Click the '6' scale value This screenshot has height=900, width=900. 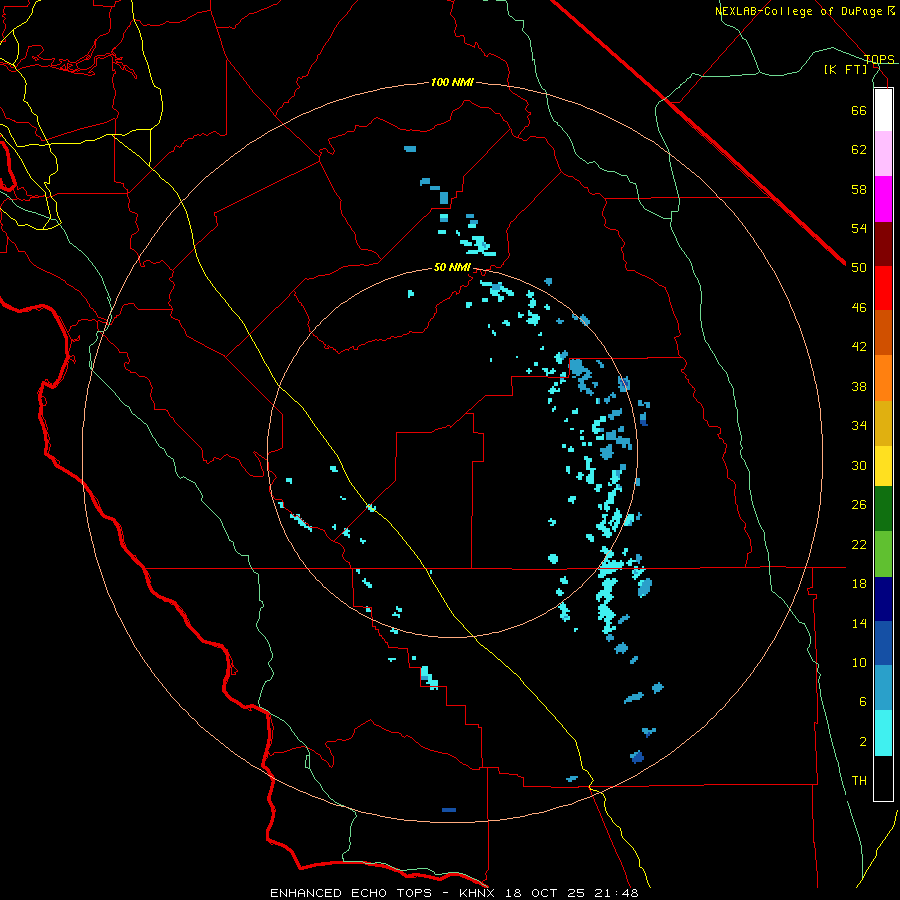[862, 702]
